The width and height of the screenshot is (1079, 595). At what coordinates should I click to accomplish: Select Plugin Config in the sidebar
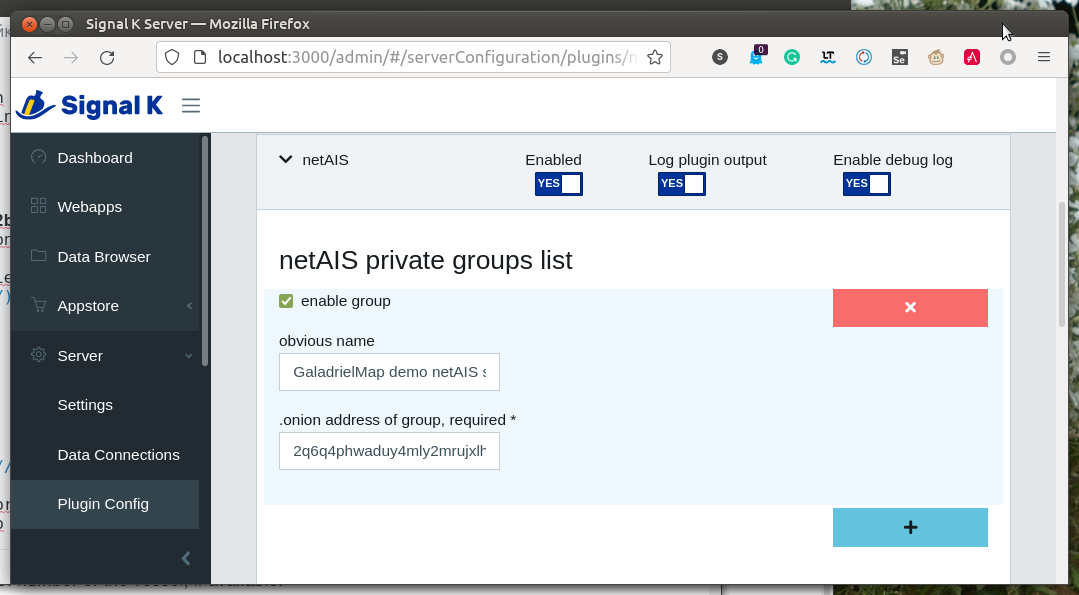[105, 504]
